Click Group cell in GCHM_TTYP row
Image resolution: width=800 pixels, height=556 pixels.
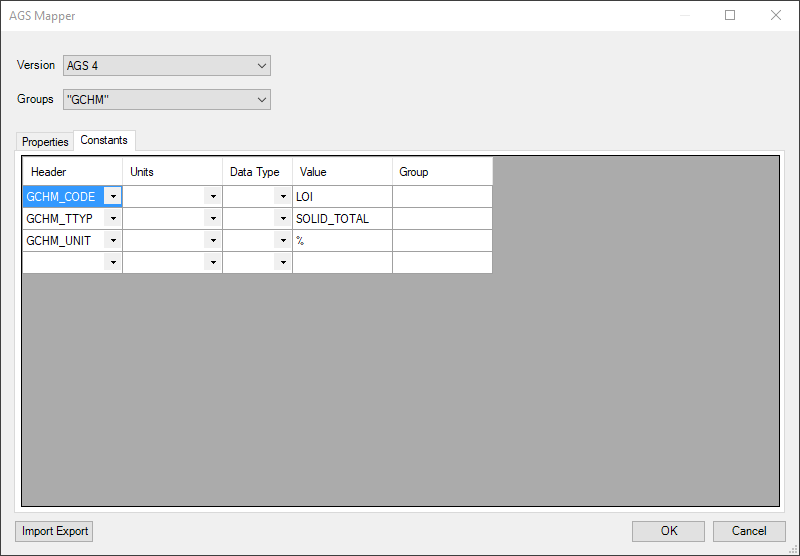click(x=442, y=218)
